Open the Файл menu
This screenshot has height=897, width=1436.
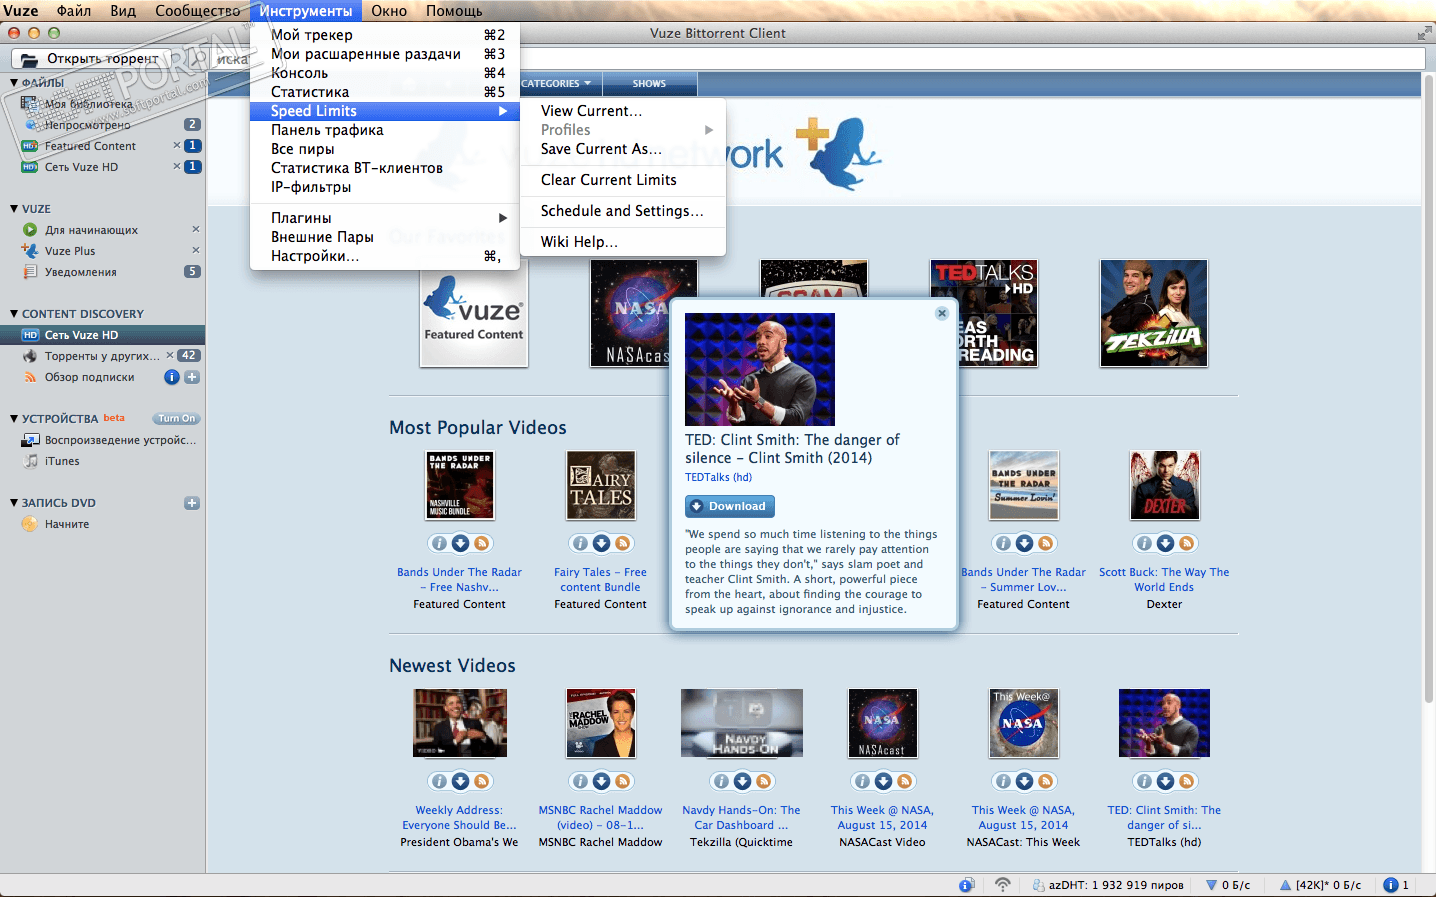(74, 11)
